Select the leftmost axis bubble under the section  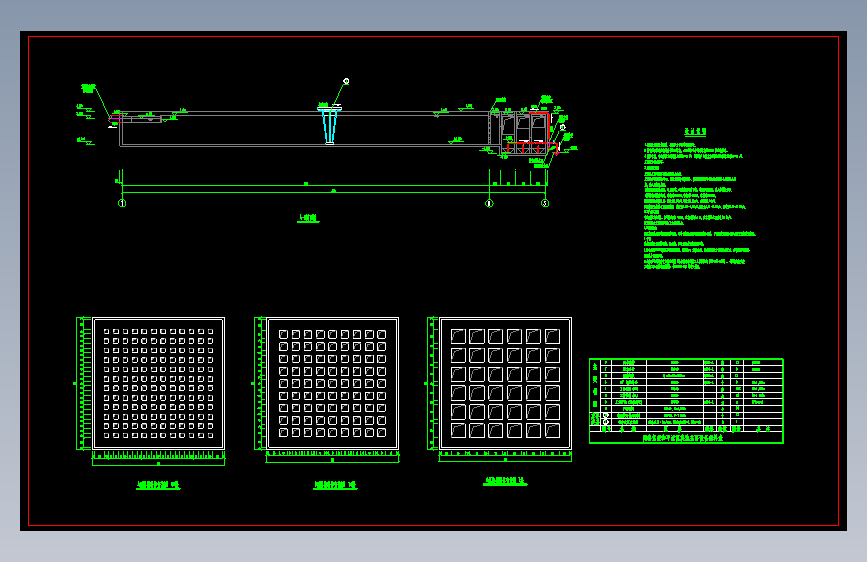(x=122, y=203)
